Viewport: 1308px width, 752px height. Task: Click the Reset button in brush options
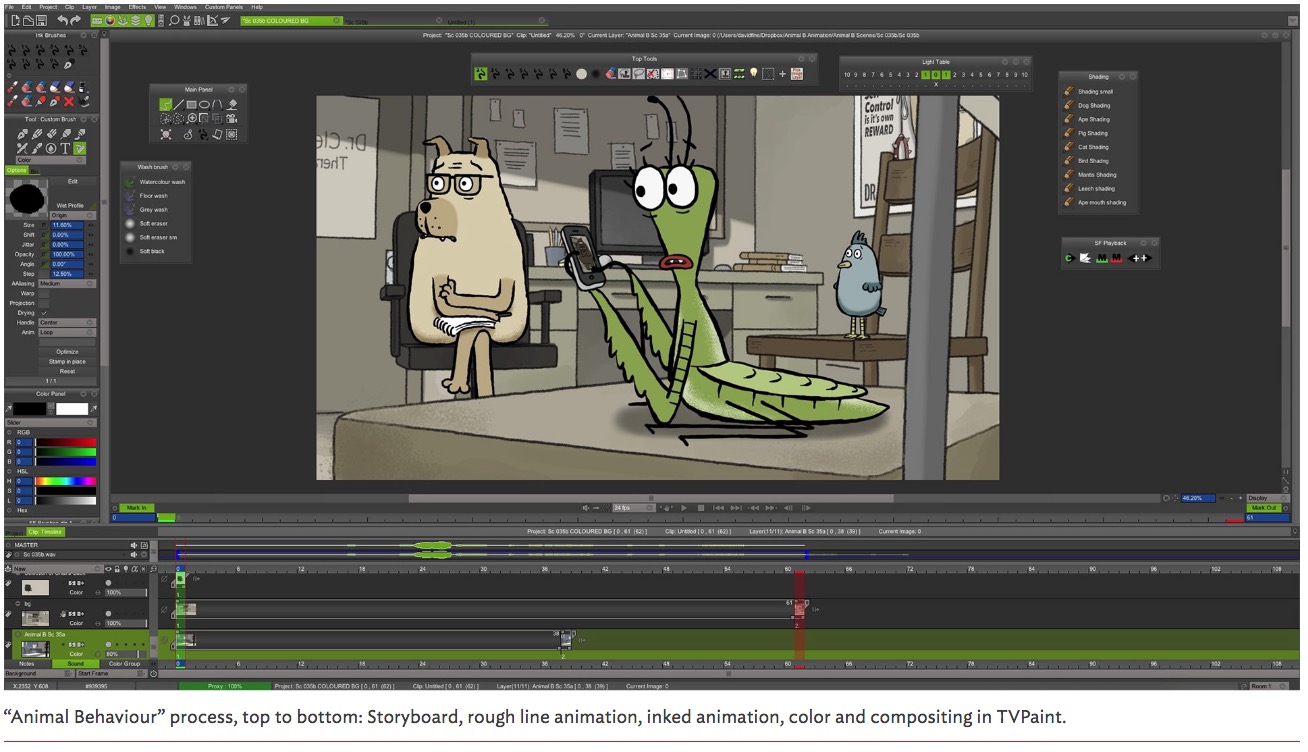67,371
